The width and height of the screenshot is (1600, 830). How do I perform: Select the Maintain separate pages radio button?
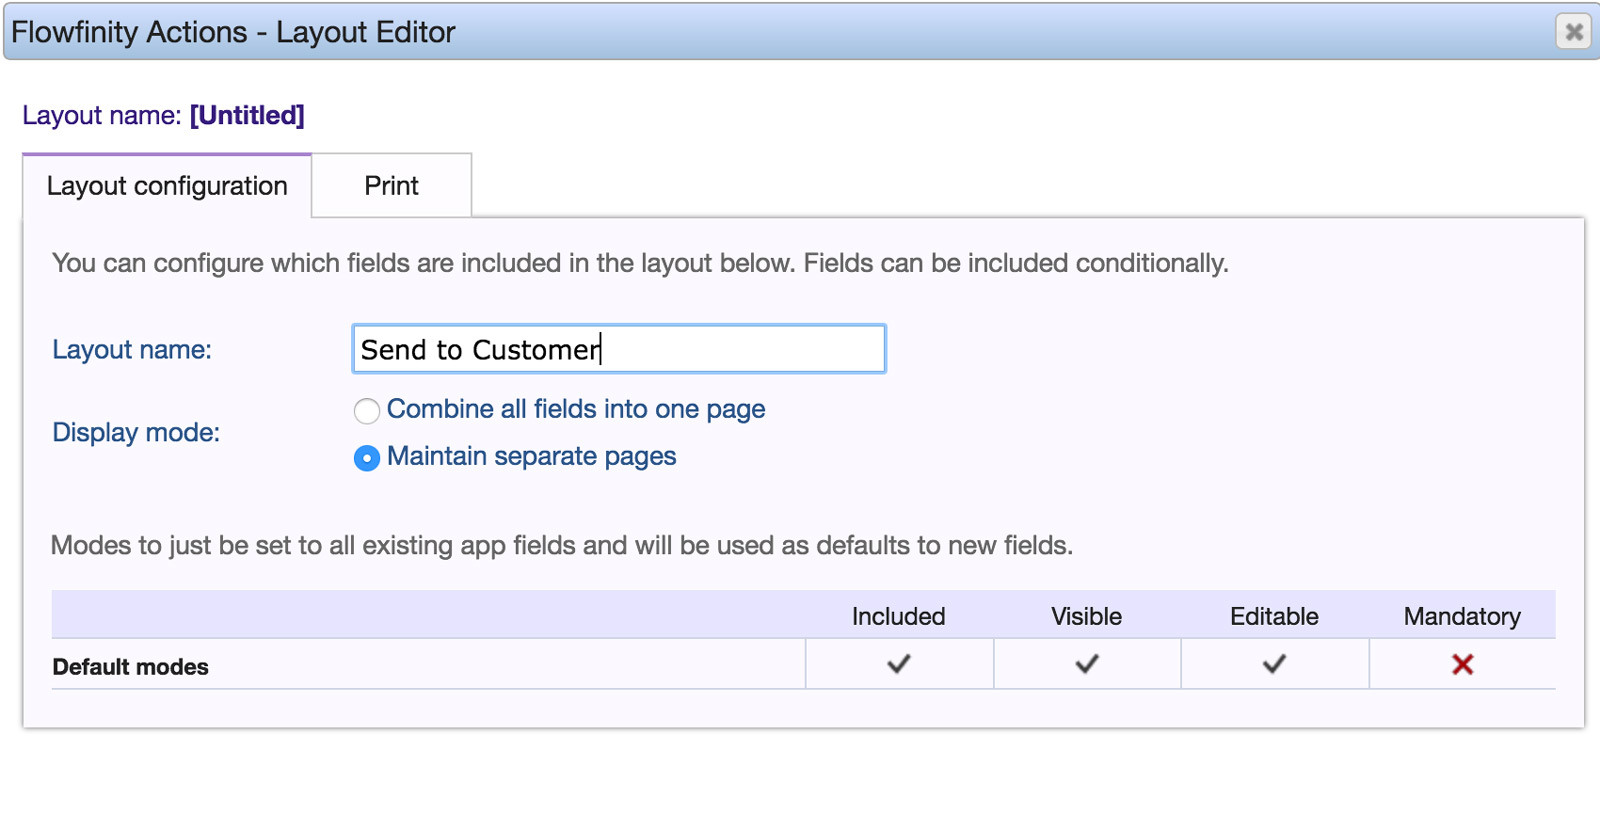pyautogui.click(x=367, y=458)
